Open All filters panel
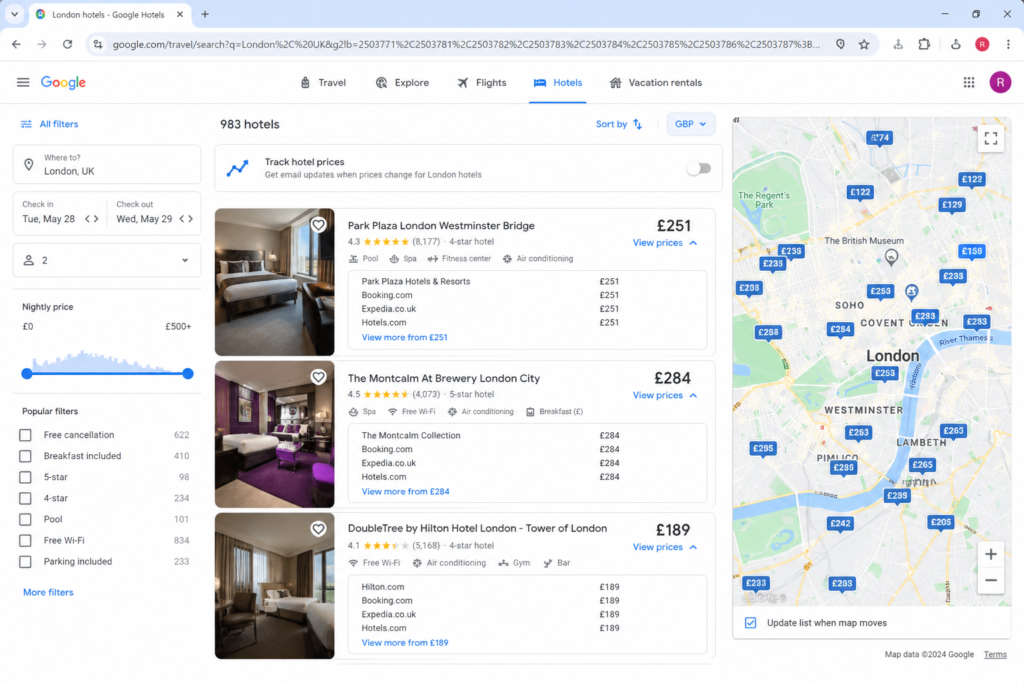1024x683 pixels. 50,124
